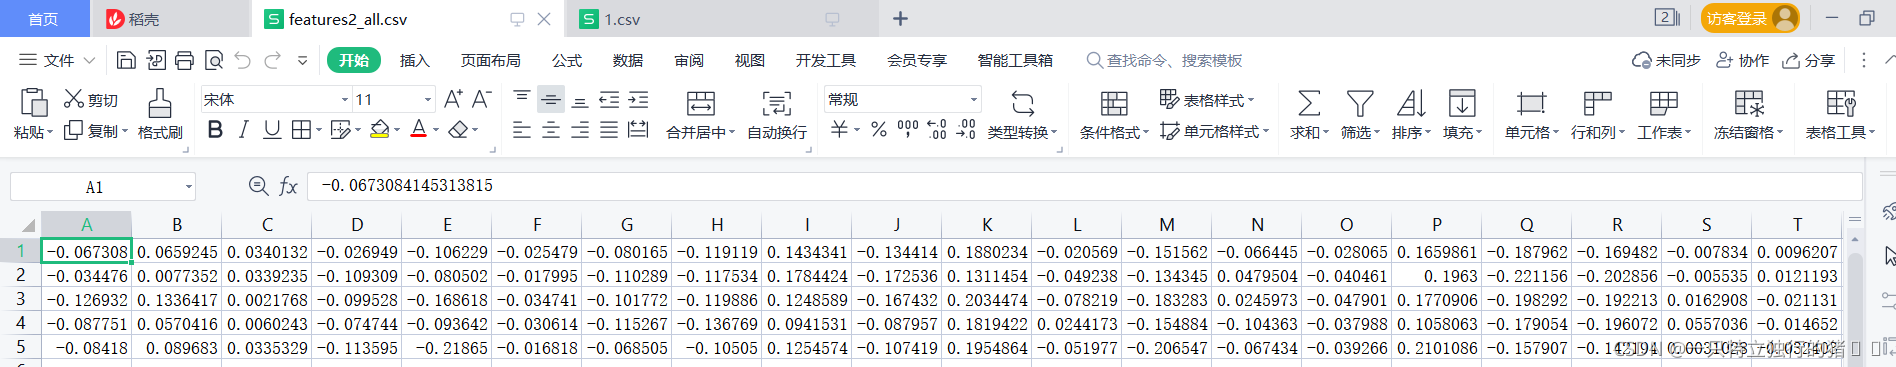Screen dimensions: 1896x367
Task: Click the increase indent icon
Action: pyautogui.click(x=638, y=99)
